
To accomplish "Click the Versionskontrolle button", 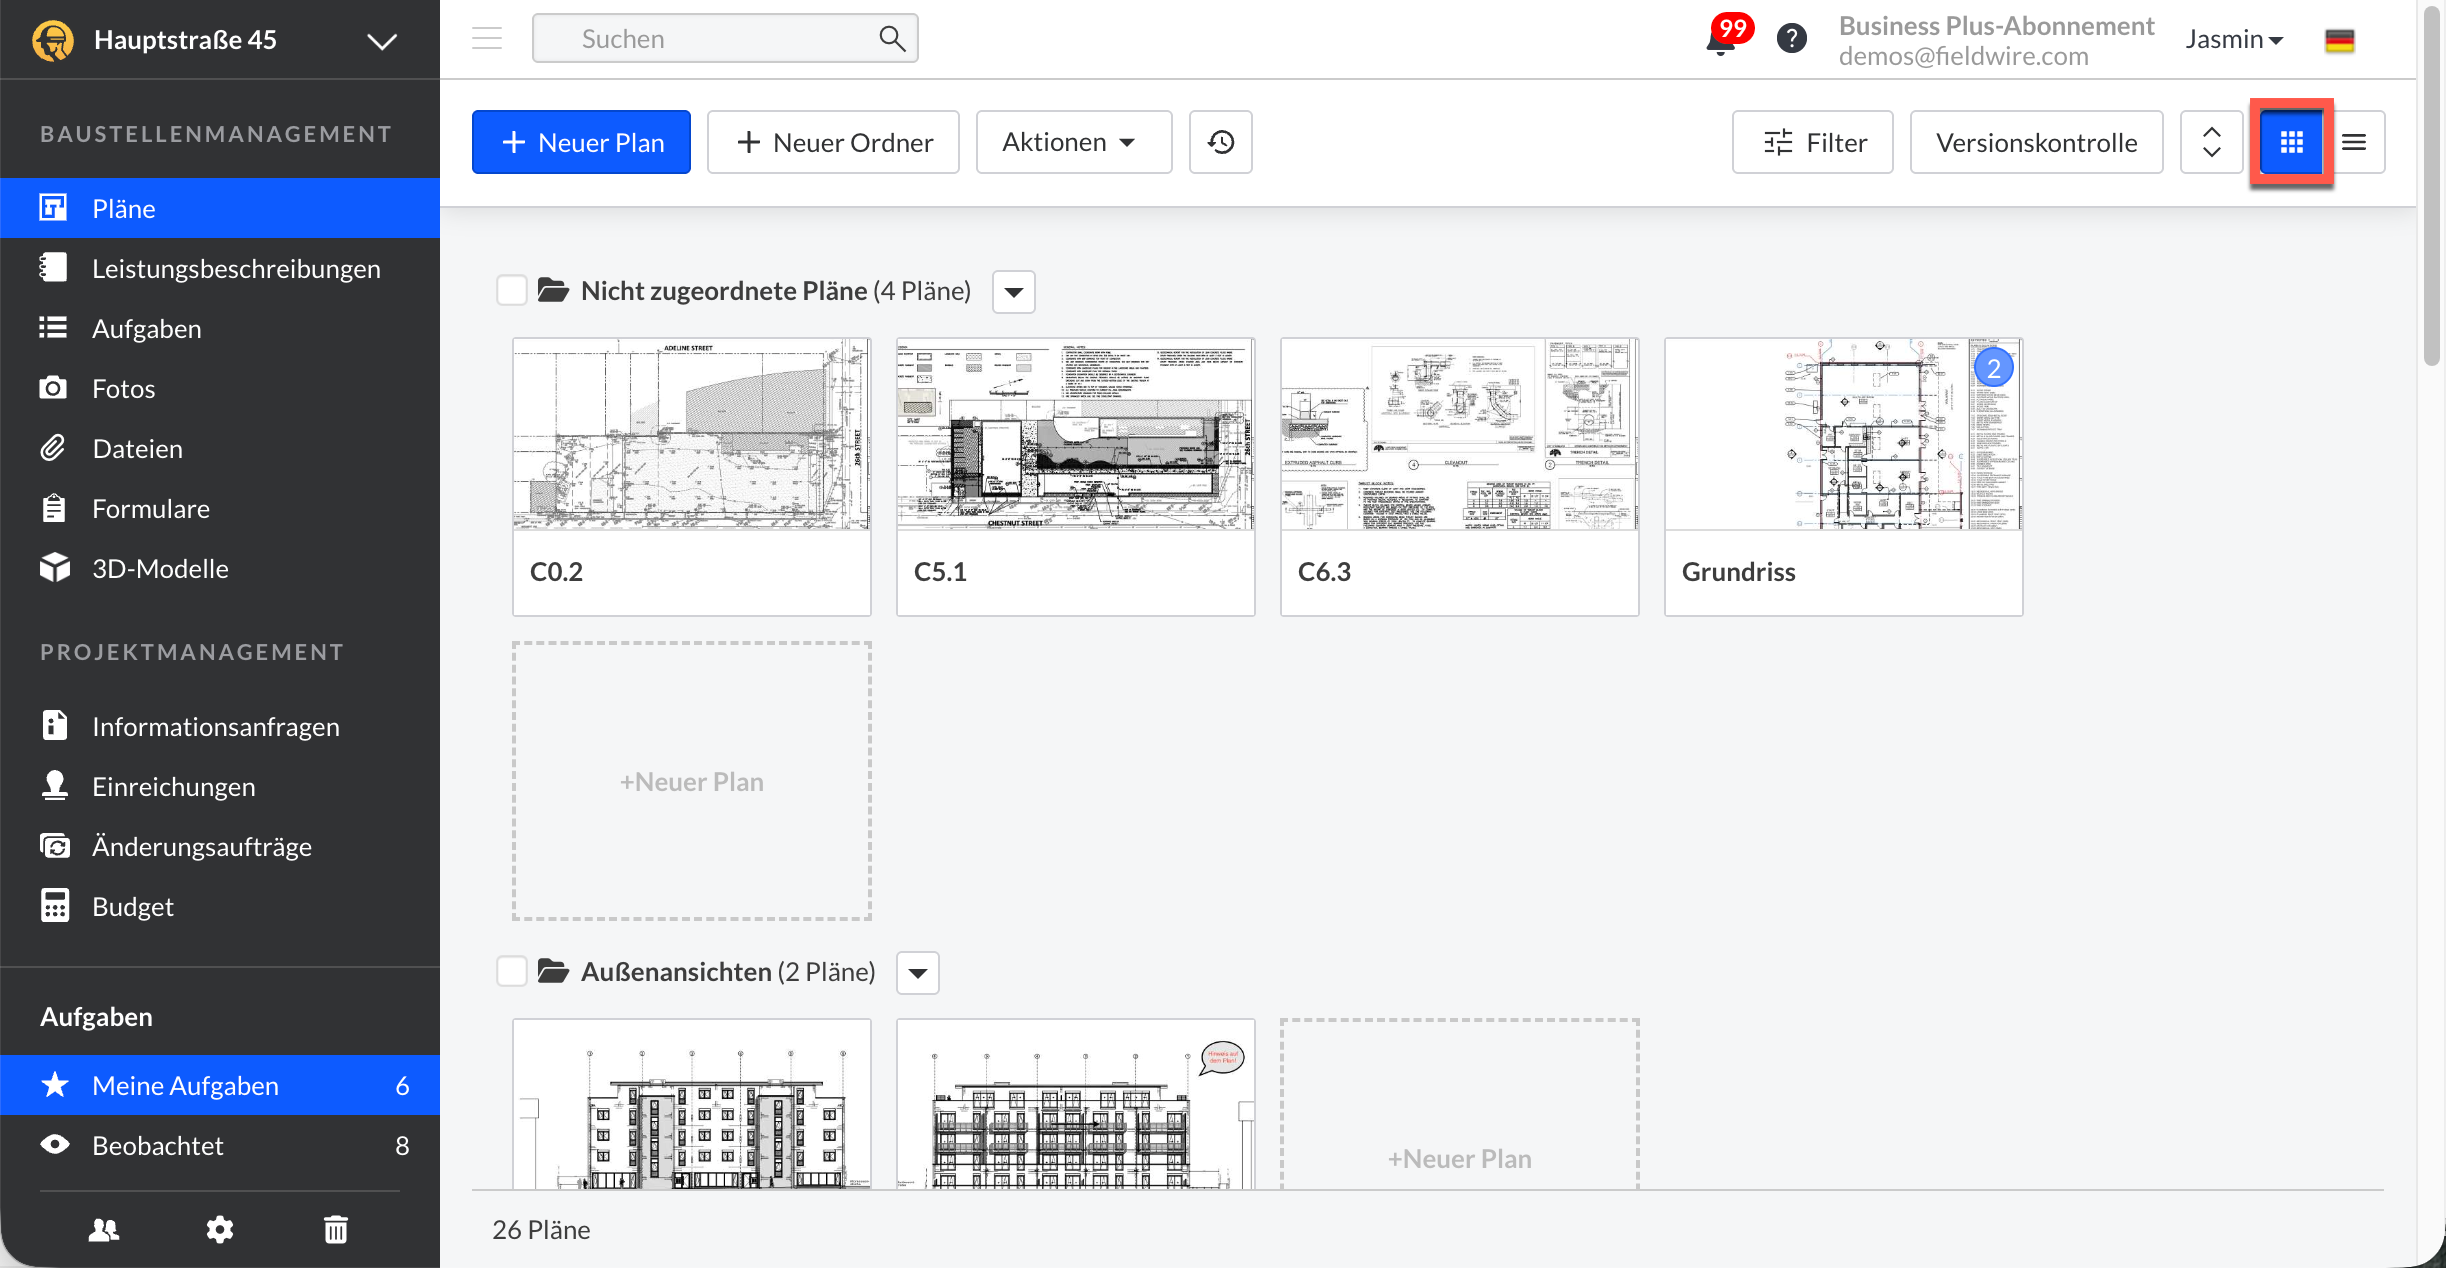I will tap(2036, 142).
